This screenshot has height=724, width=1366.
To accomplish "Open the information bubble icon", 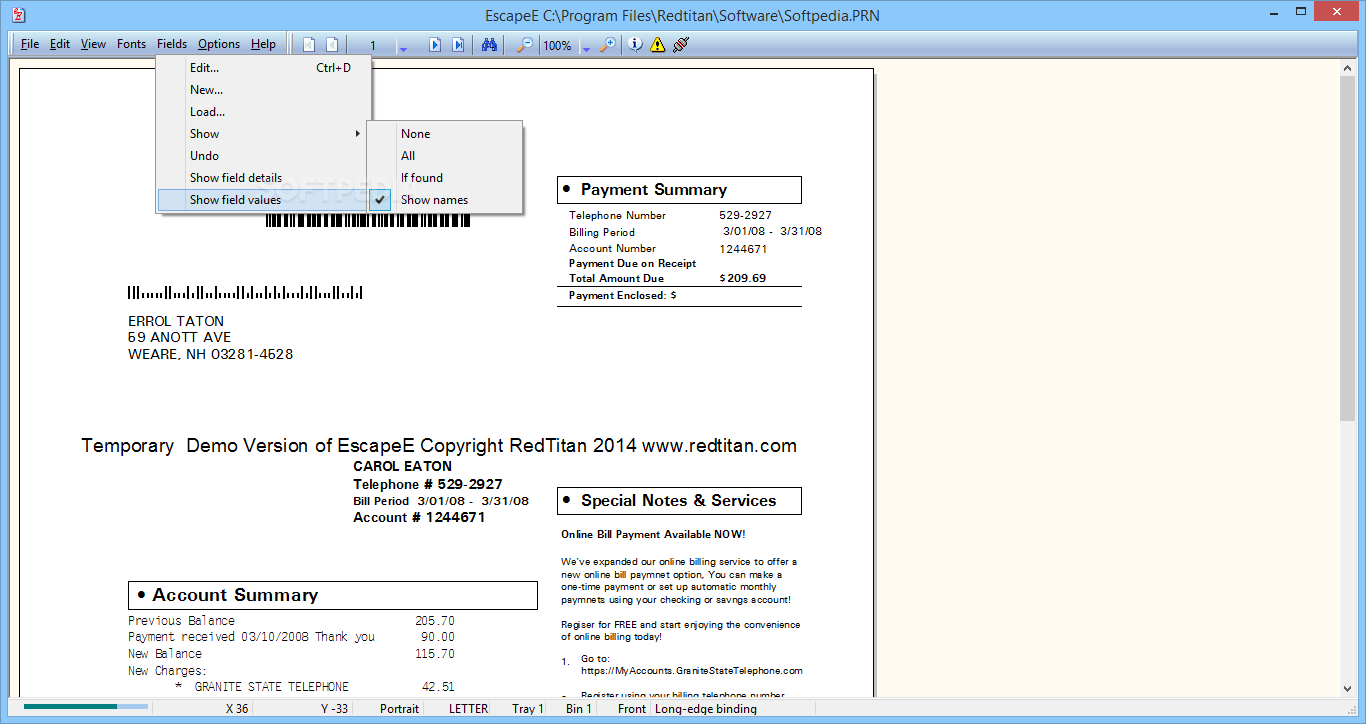I will point(635,44).
